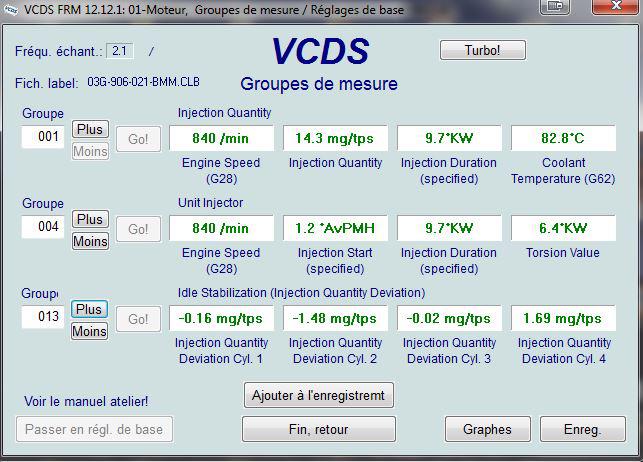Screen dimensions: 643x462
Task: Focus the group number field showing 001
Action: click(43, 137)
